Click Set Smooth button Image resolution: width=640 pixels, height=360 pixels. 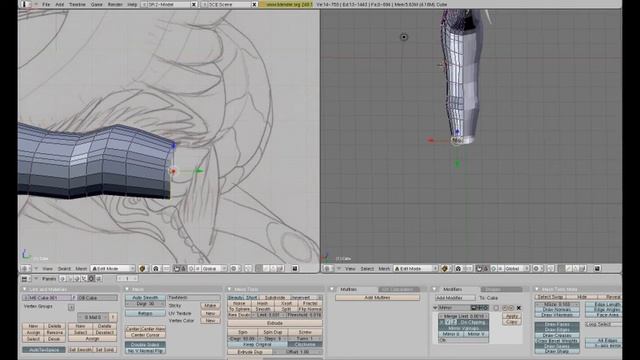click(80, 350)
